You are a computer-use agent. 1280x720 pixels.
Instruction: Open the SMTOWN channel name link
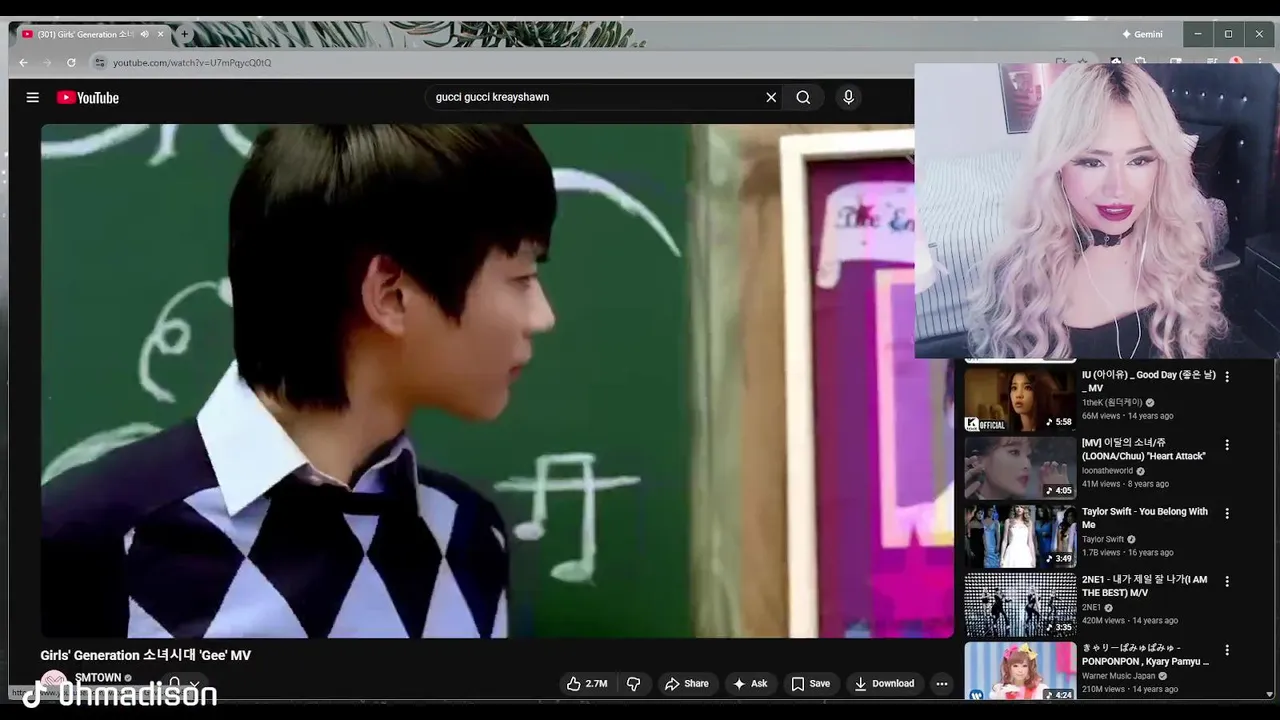(x=98, y=677)
